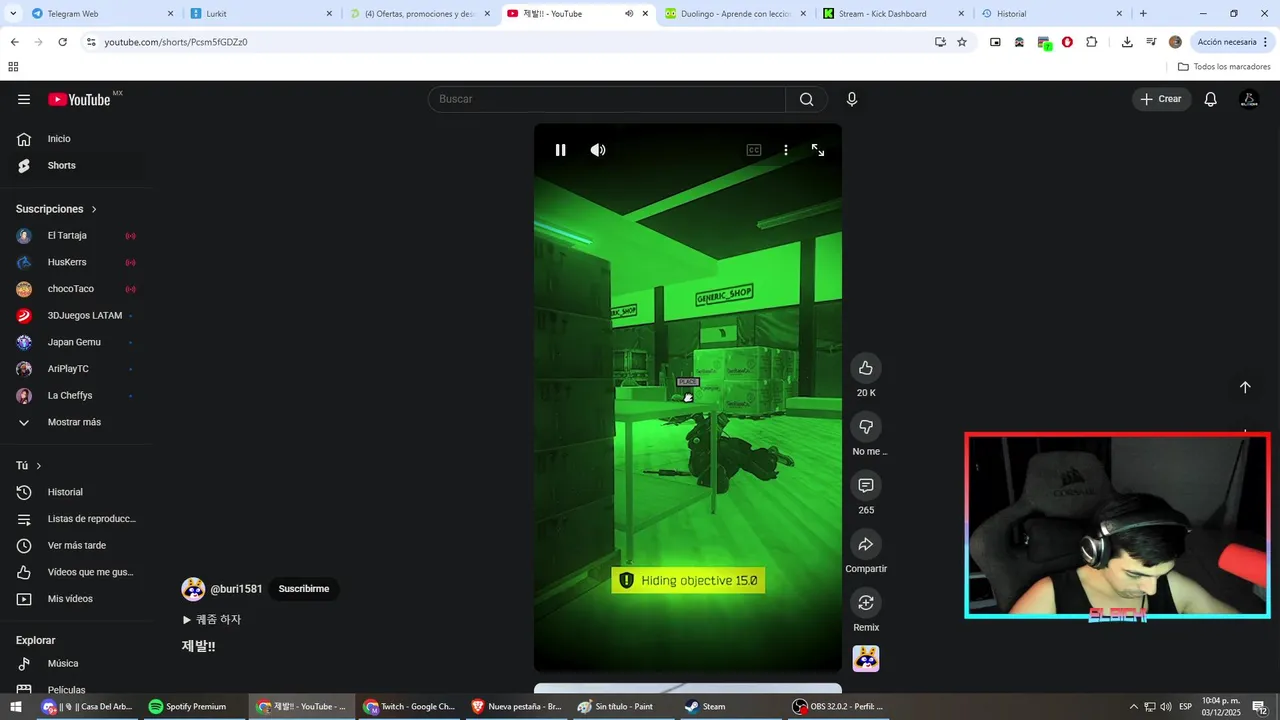Open the YouTube account avatar menu

[x=1249, y=99]
